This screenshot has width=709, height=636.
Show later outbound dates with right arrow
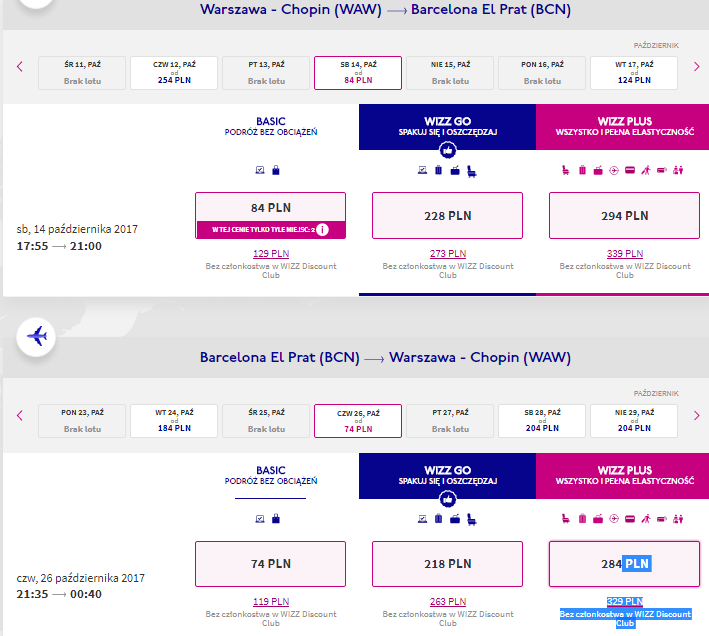point(696,67)
